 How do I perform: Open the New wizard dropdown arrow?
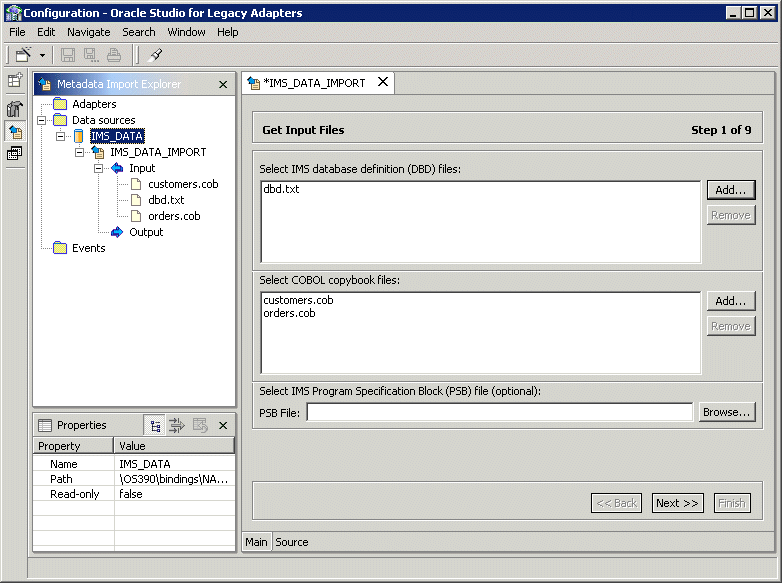(42, 55)
